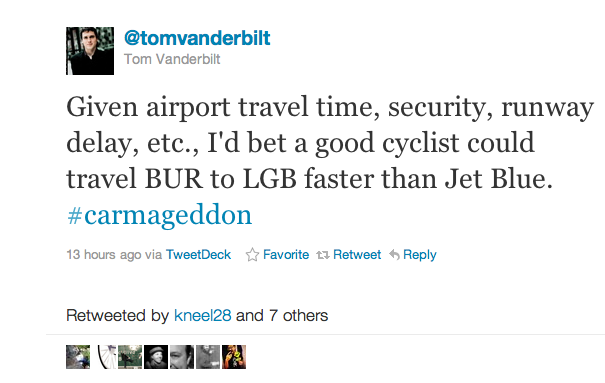
Task: Open black-and-white avatar of person wearing cap
Action: click(x=156, y=357)
